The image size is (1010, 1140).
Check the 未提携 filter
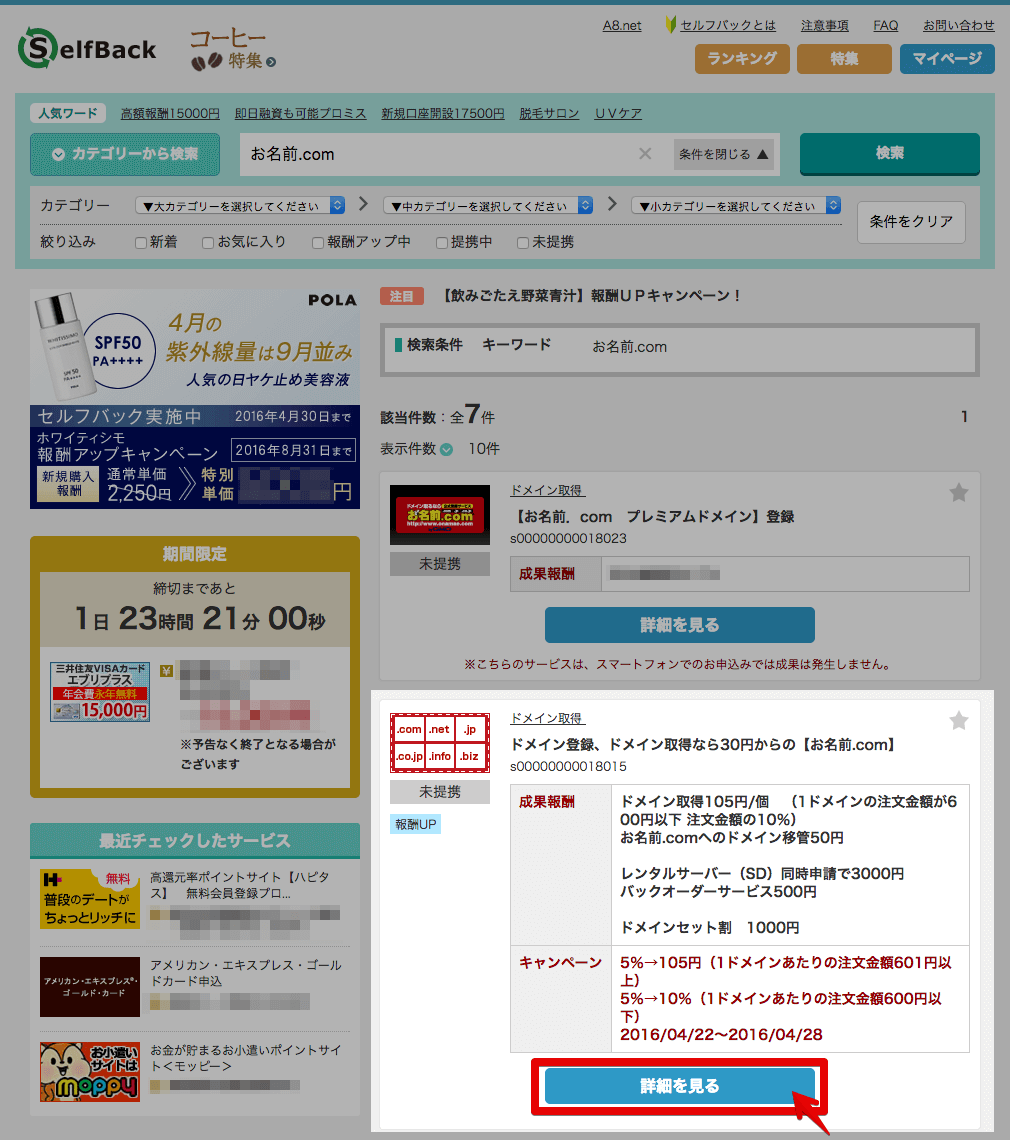click(x=523, y=243)
